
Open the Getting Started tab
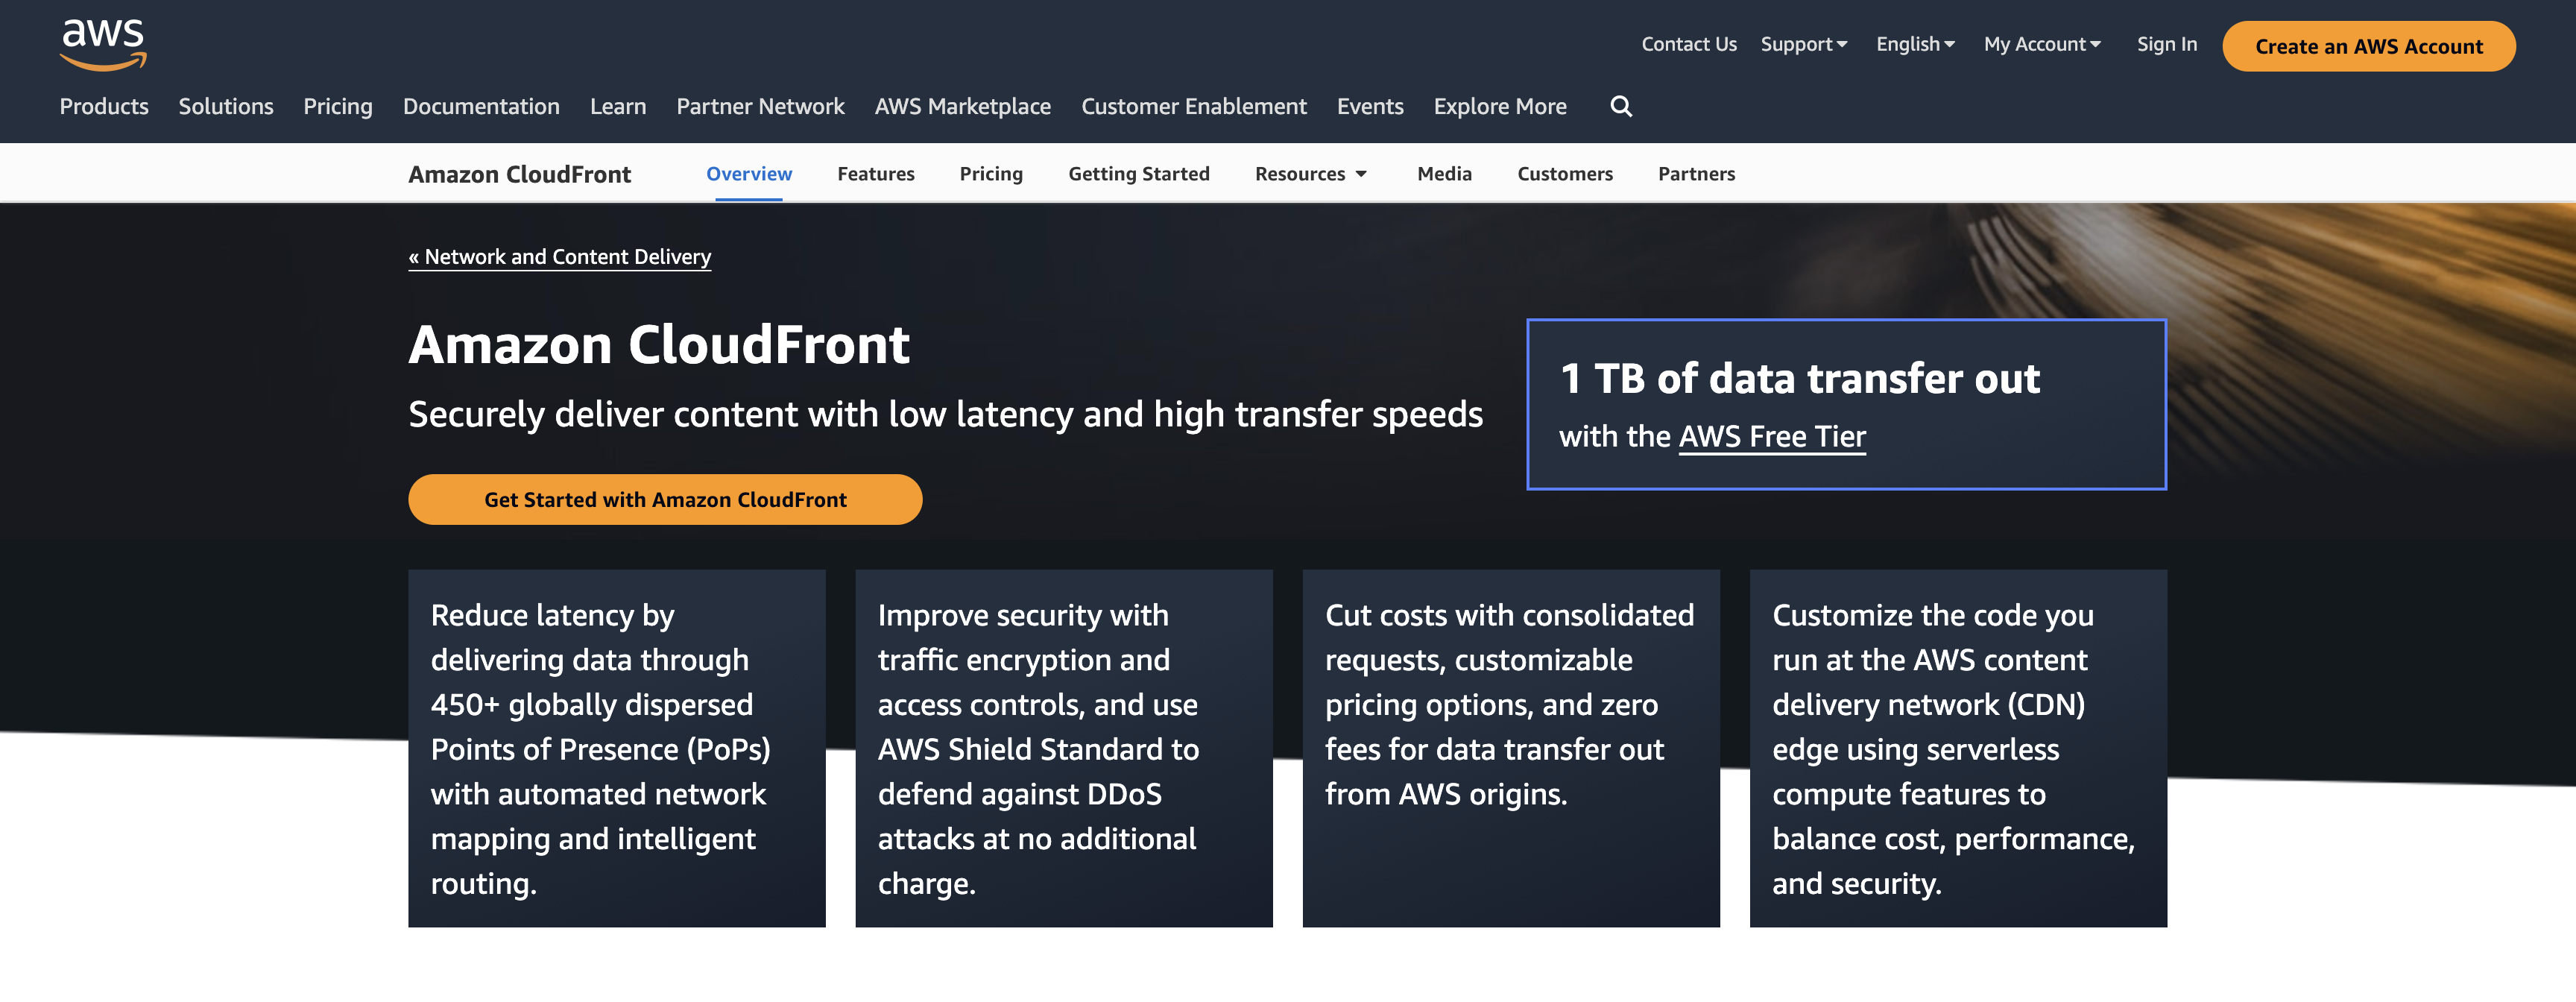tap(1139, 173)
